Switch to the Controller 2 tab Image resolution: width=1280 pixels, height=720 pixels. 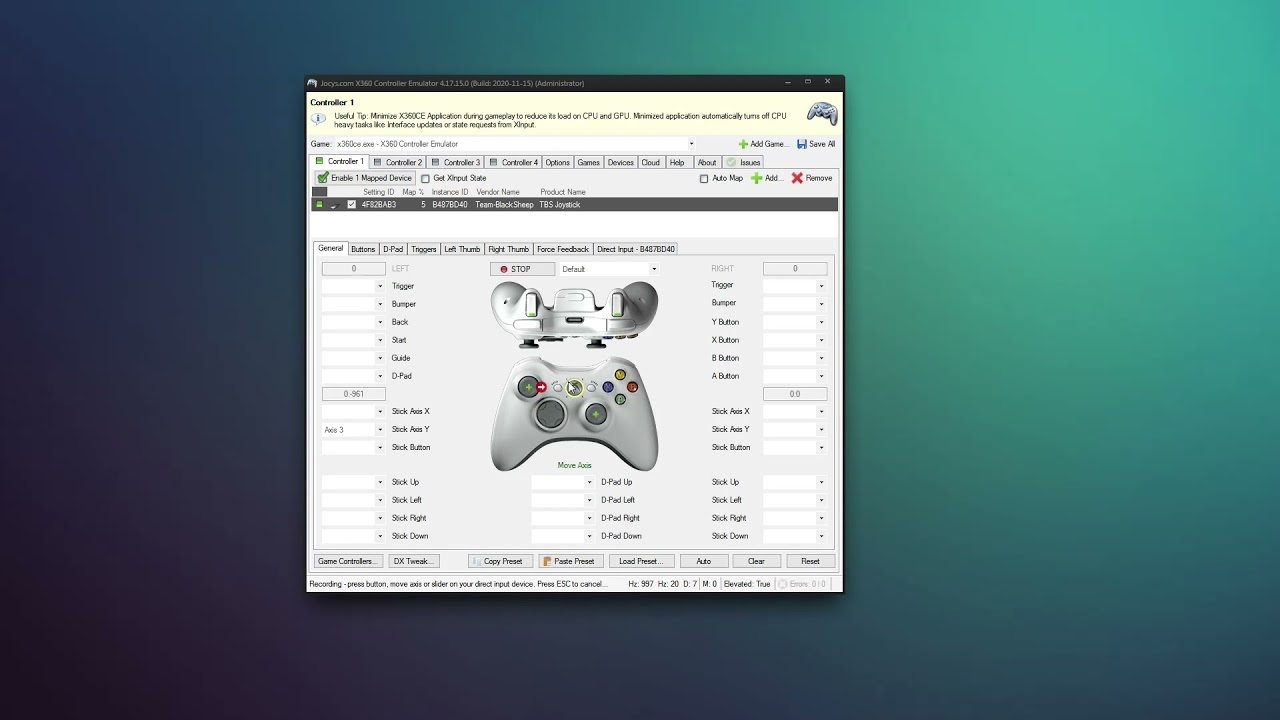tap(398, 162)
